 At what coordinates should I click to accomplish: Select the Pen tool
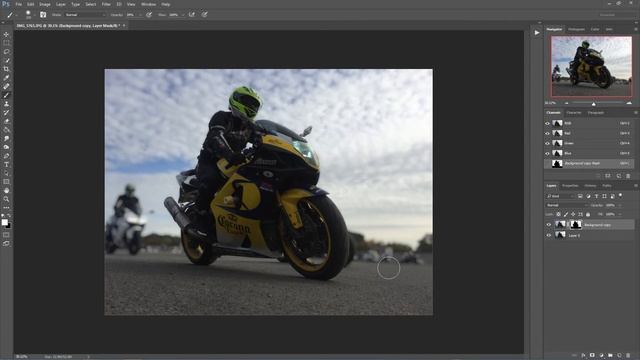click(6, 156)
